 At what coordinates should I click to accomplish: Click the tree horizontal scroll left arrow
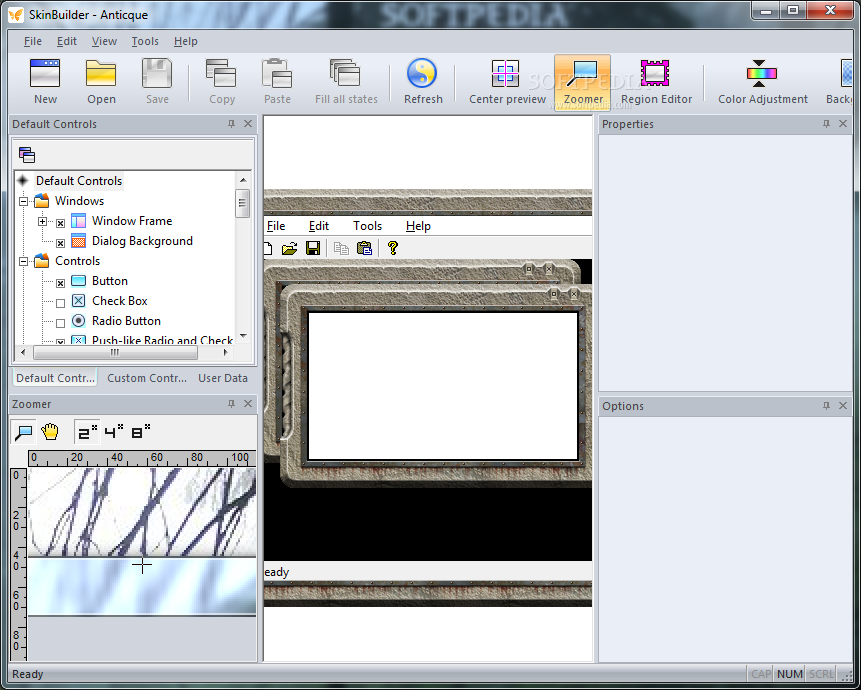click(23, 352)
